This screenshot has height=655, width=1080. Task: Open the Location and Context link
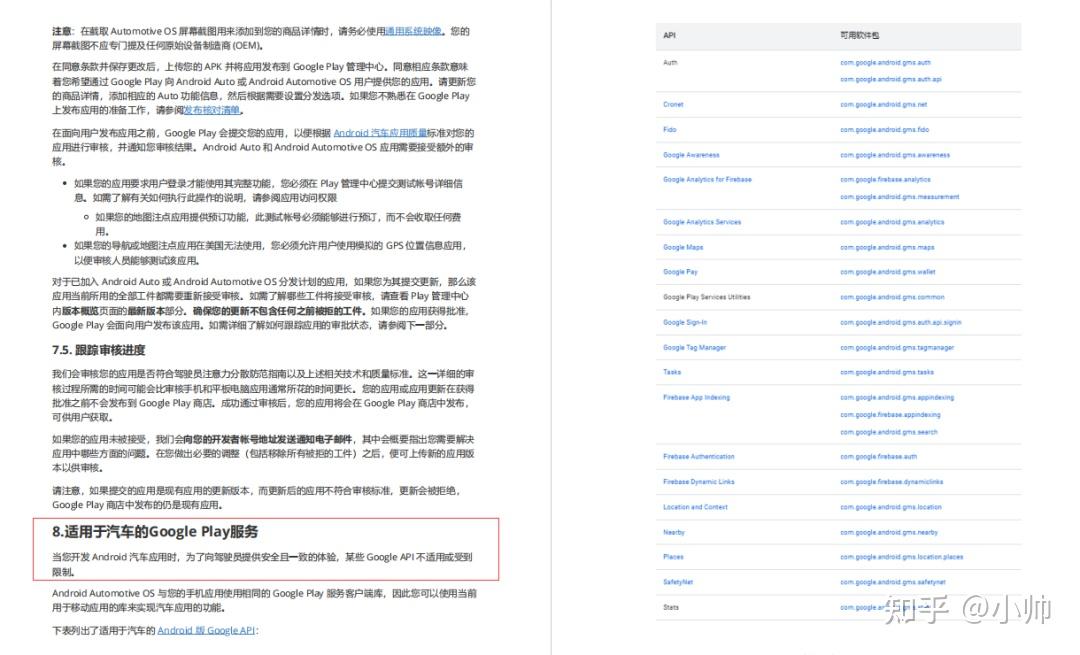pyautogui.click(x=696, y=506)
